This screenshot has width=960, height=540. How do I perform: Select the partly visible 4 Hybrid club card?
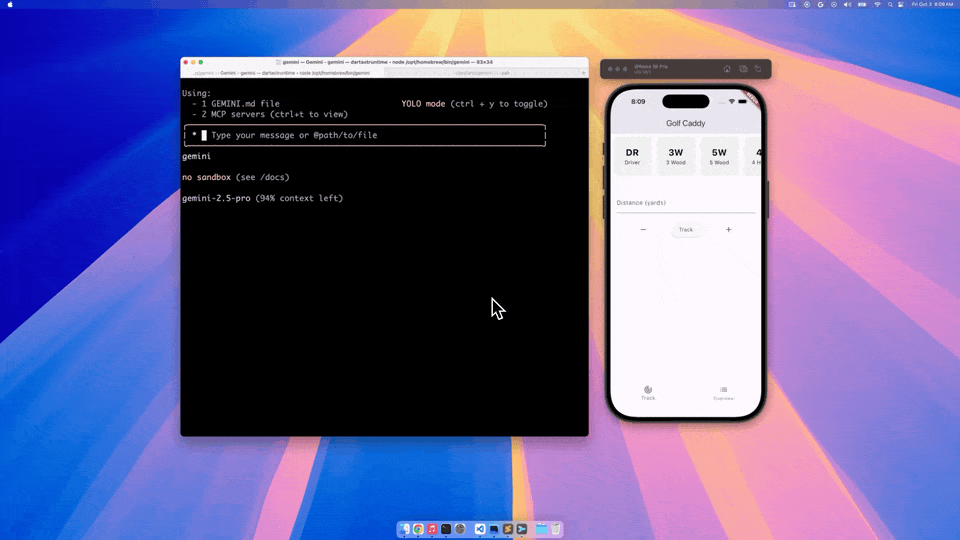pyautogui.click(x=754, y=156)
